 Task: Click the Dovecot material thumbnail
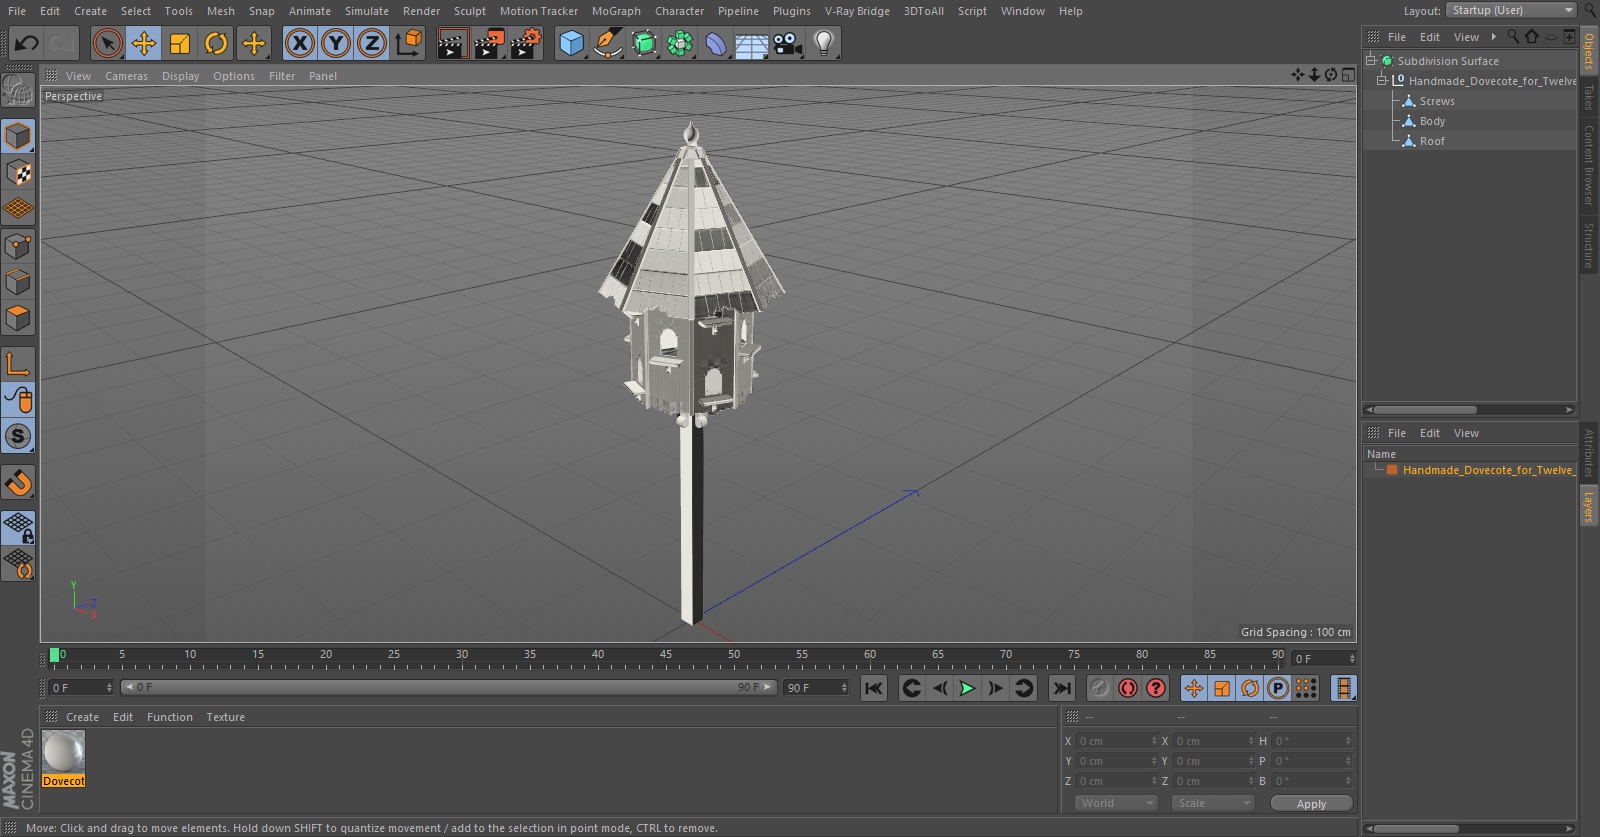pos(64,752)
